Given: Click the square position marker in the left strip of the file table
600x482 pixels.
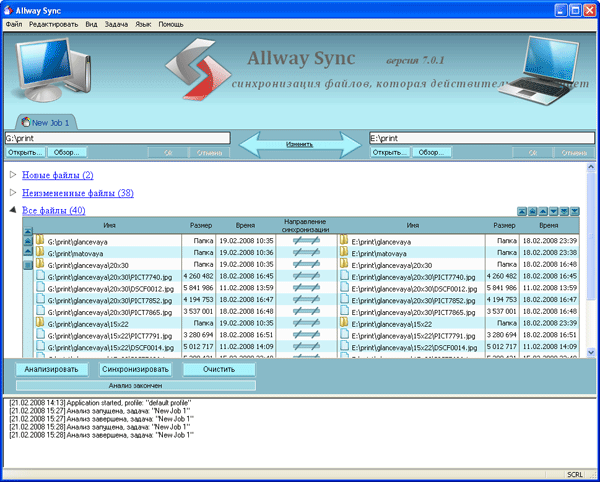Looking at the screenshot, I should pyautogui.click(x=28, y=265).
